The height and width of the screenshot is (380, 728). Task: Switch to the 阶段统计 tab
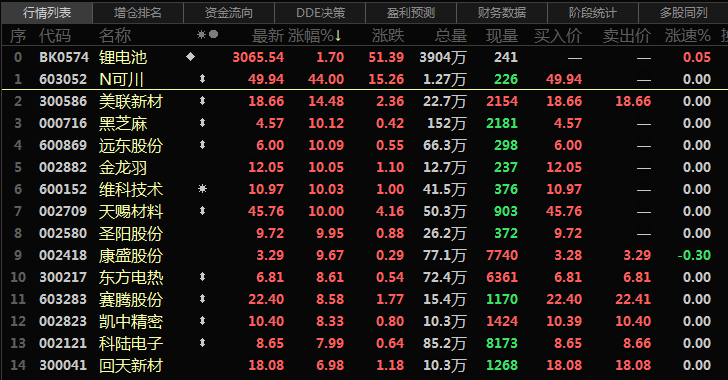[x=593, y=13]
